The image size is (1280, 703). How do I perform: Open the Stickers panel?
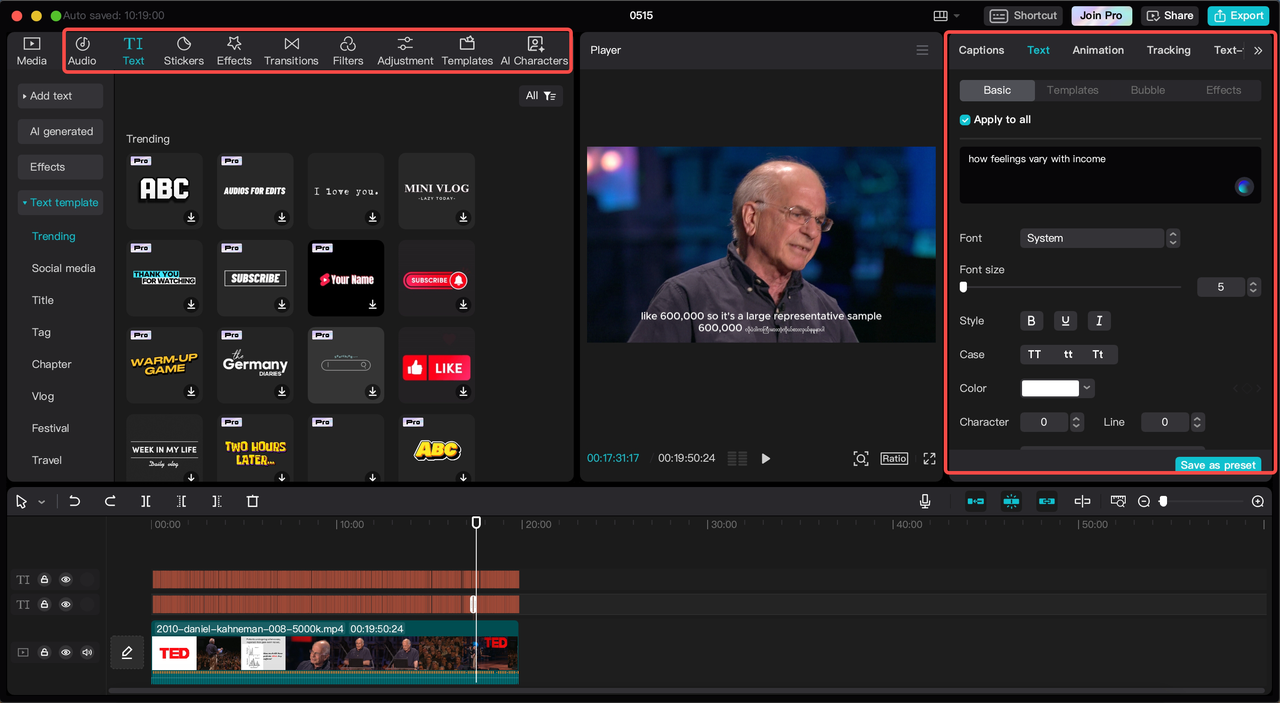click(x=184, y=51)
